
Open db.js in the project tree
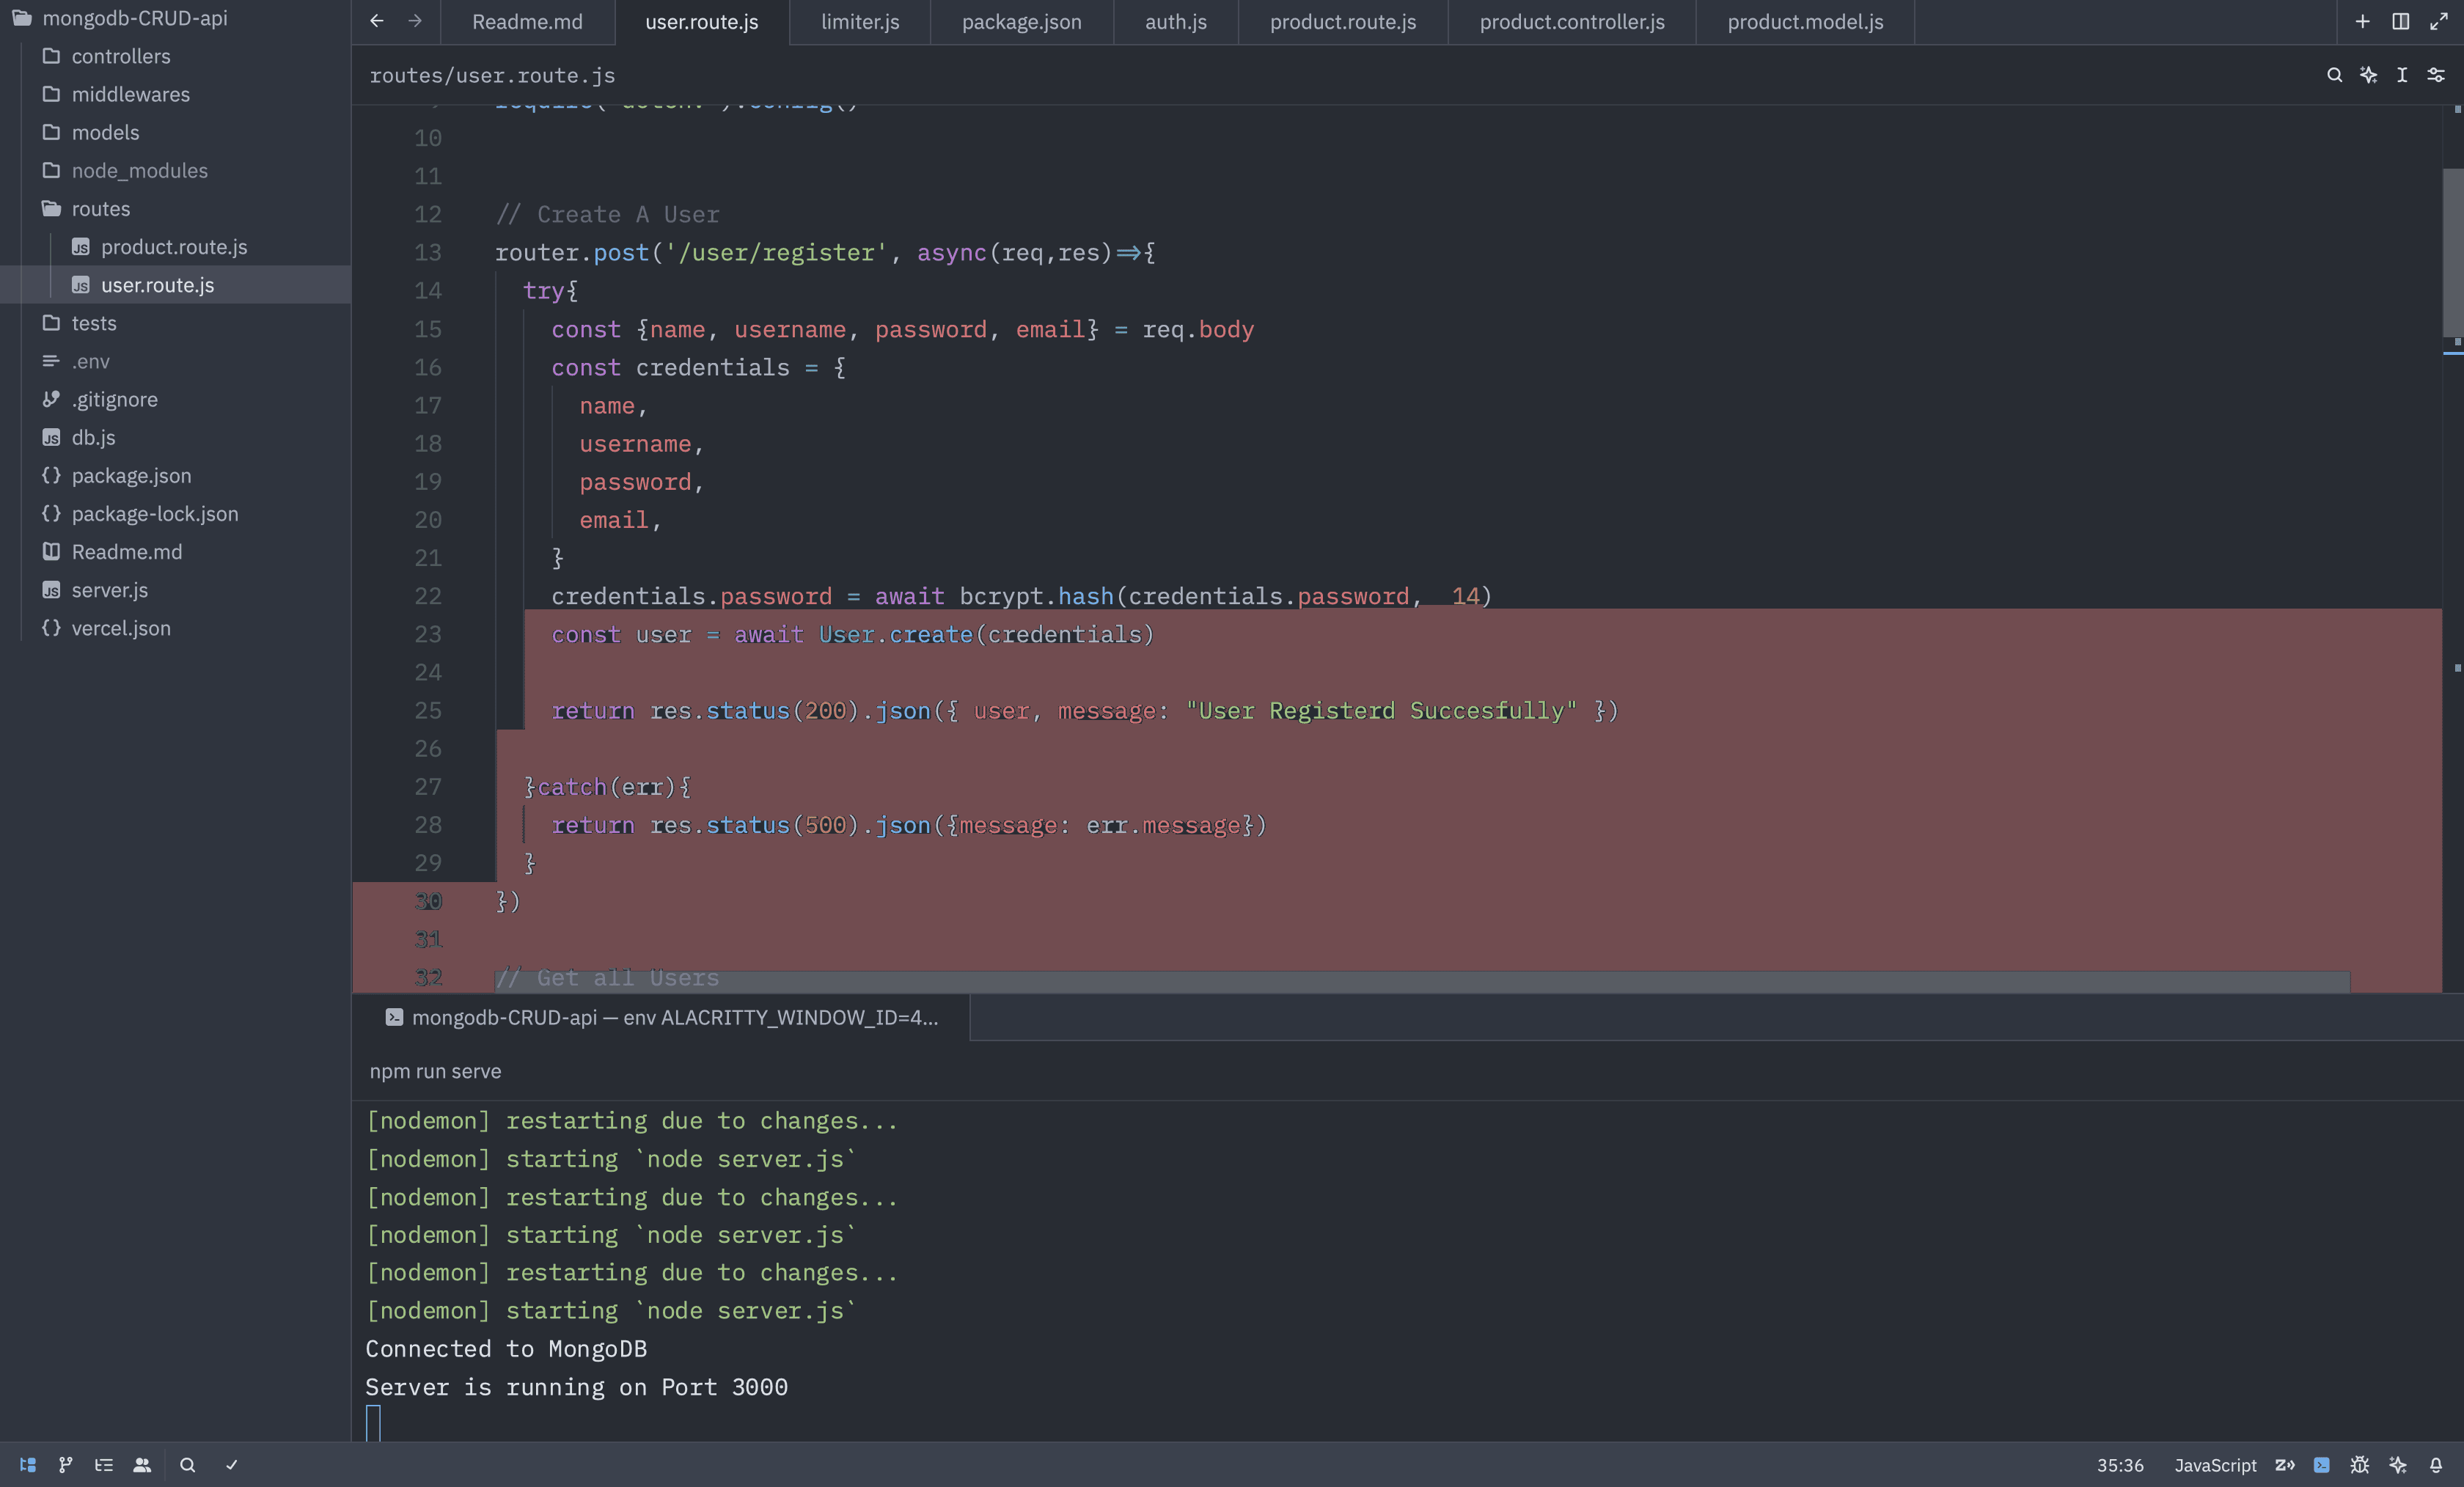175,437
